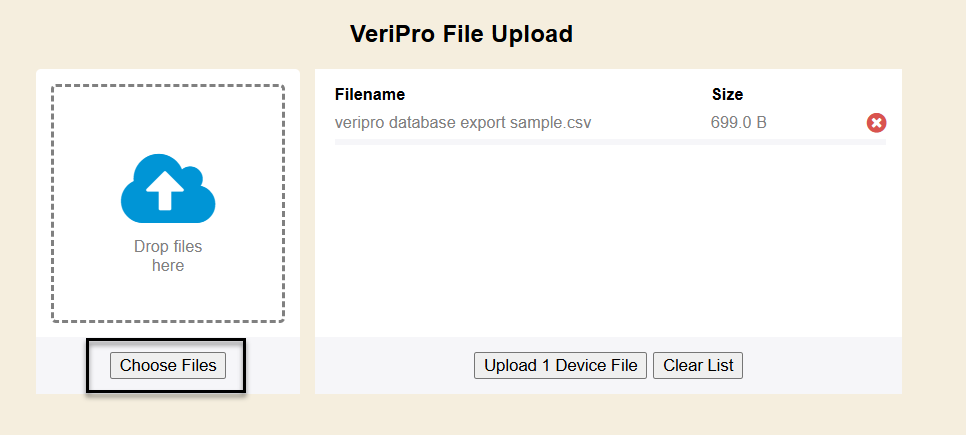966x435 pixels.
Task: Click the VeriPro File Upload heading
Action: point(461,34)
